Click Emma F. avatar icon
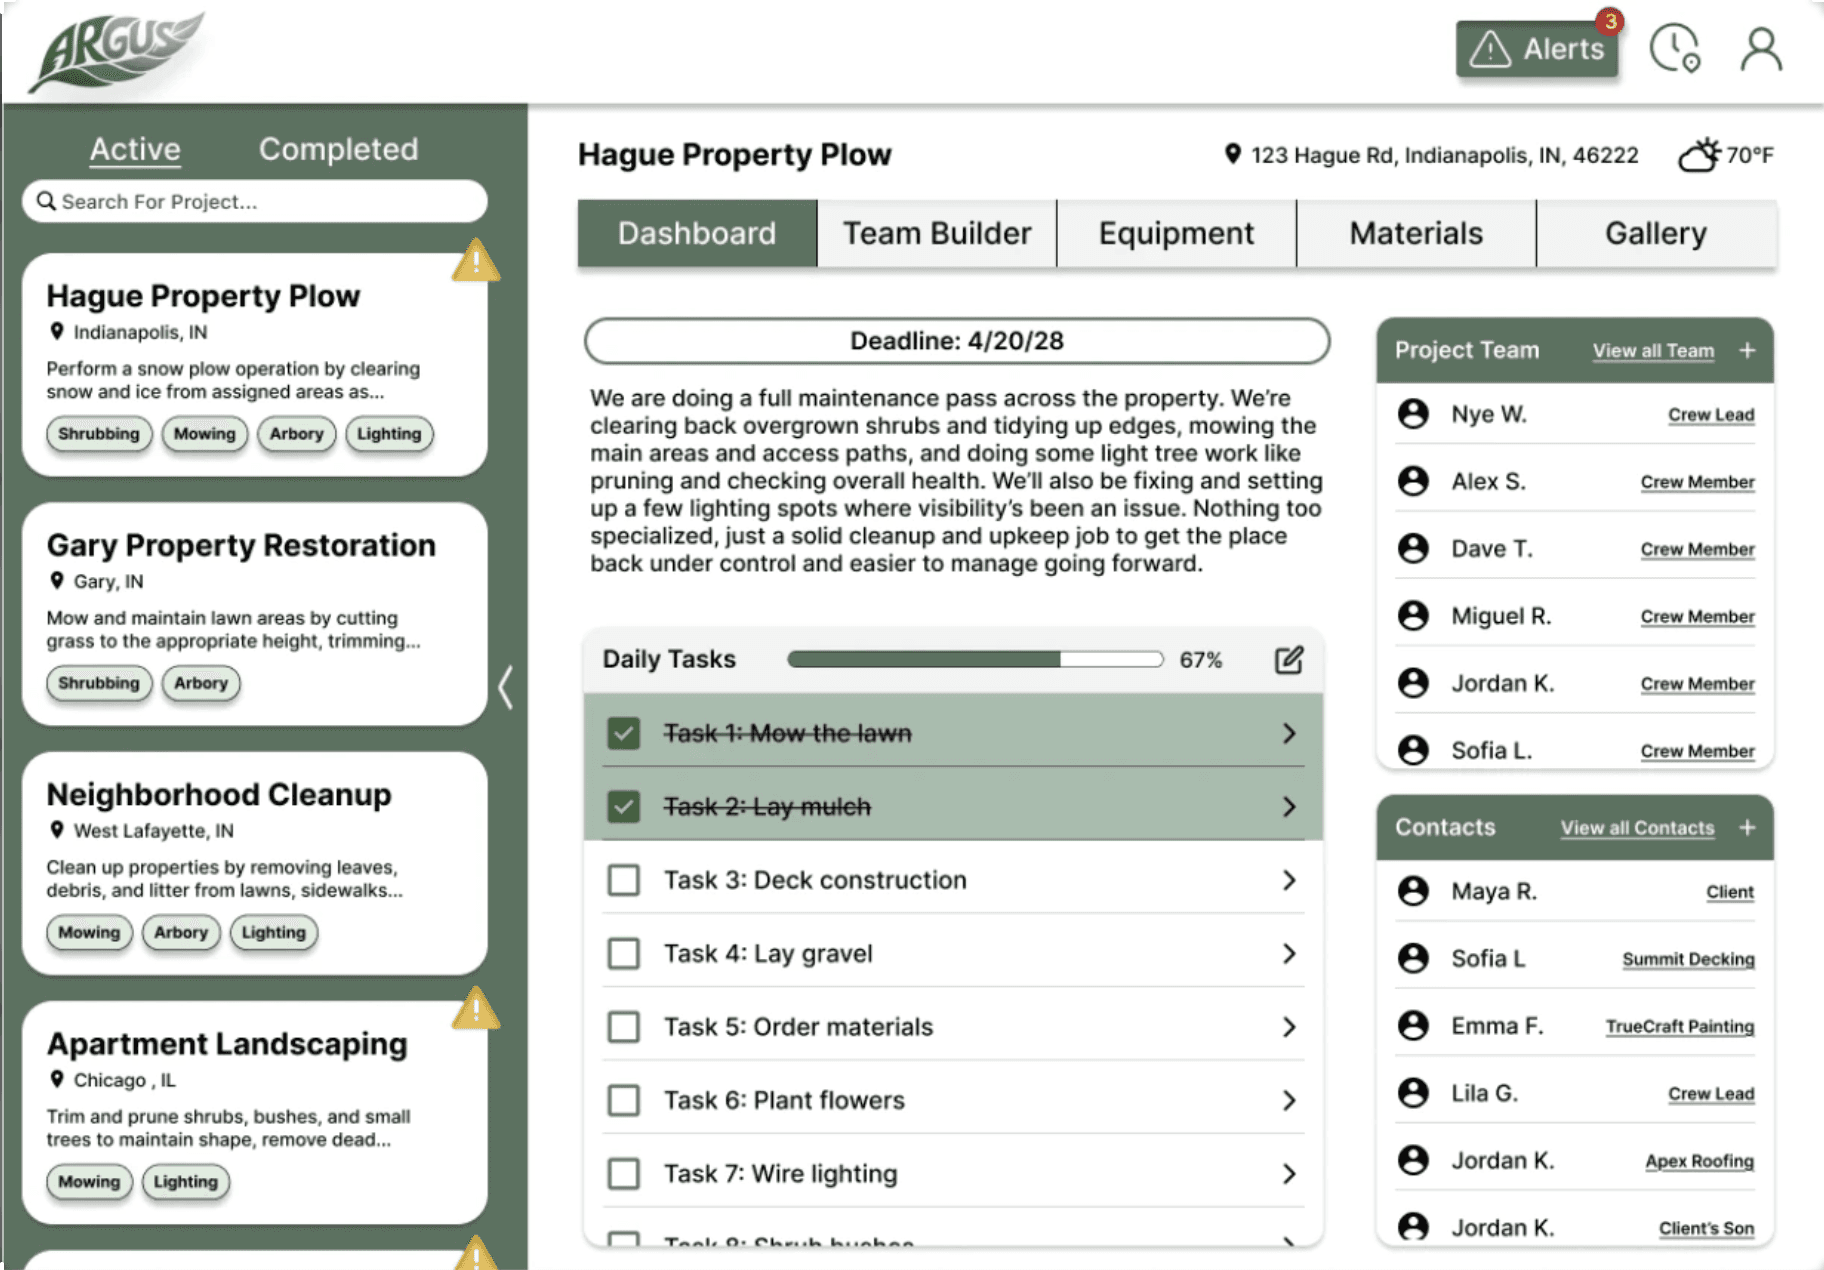 point(1413,1025)
